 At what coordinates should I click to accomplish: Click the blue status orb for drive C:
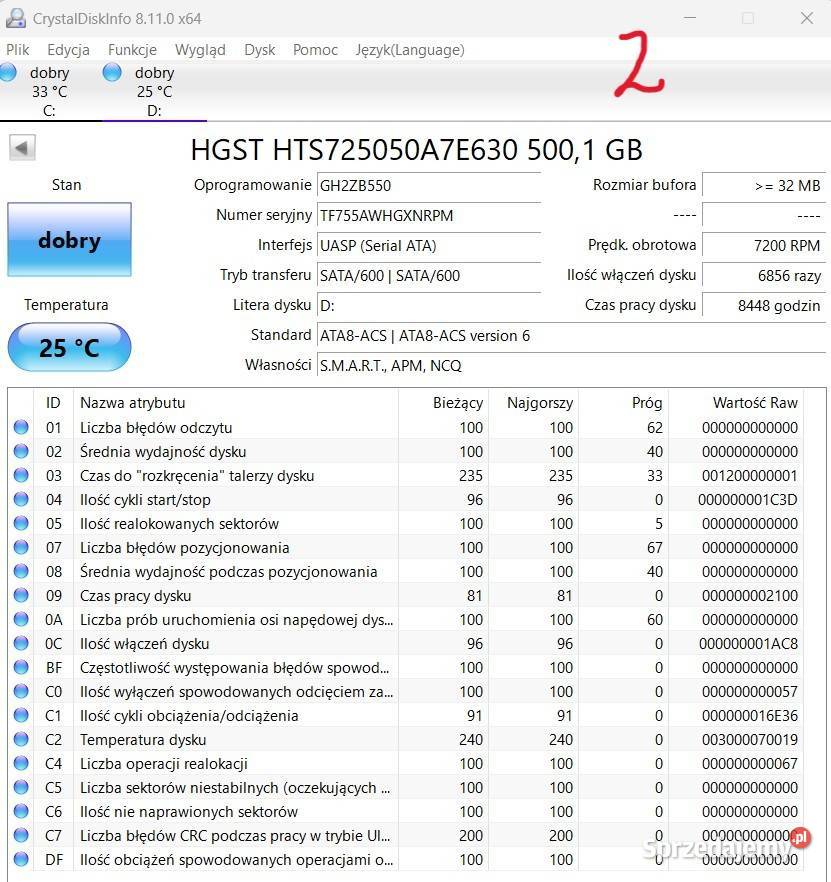click(8, 73)
